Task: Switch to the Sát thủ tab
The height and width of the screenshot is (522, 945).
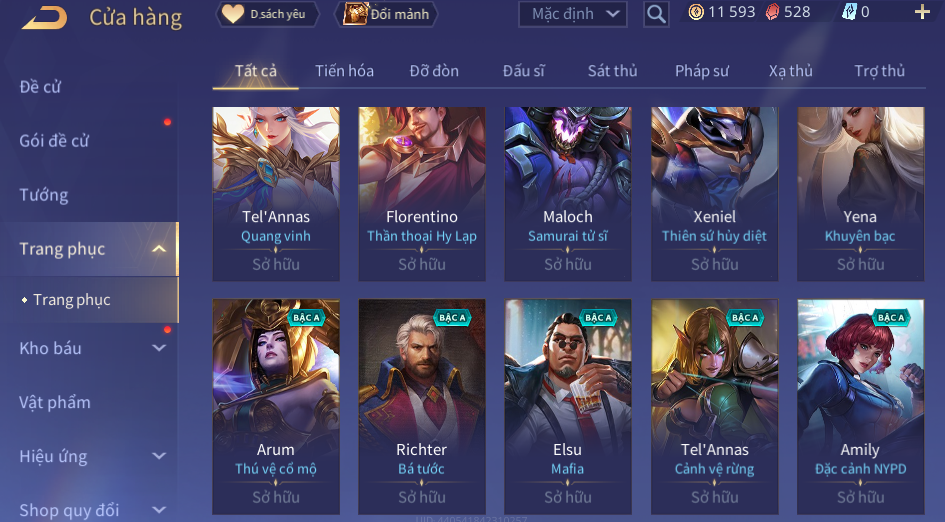Action: click(x=612, y=71)
